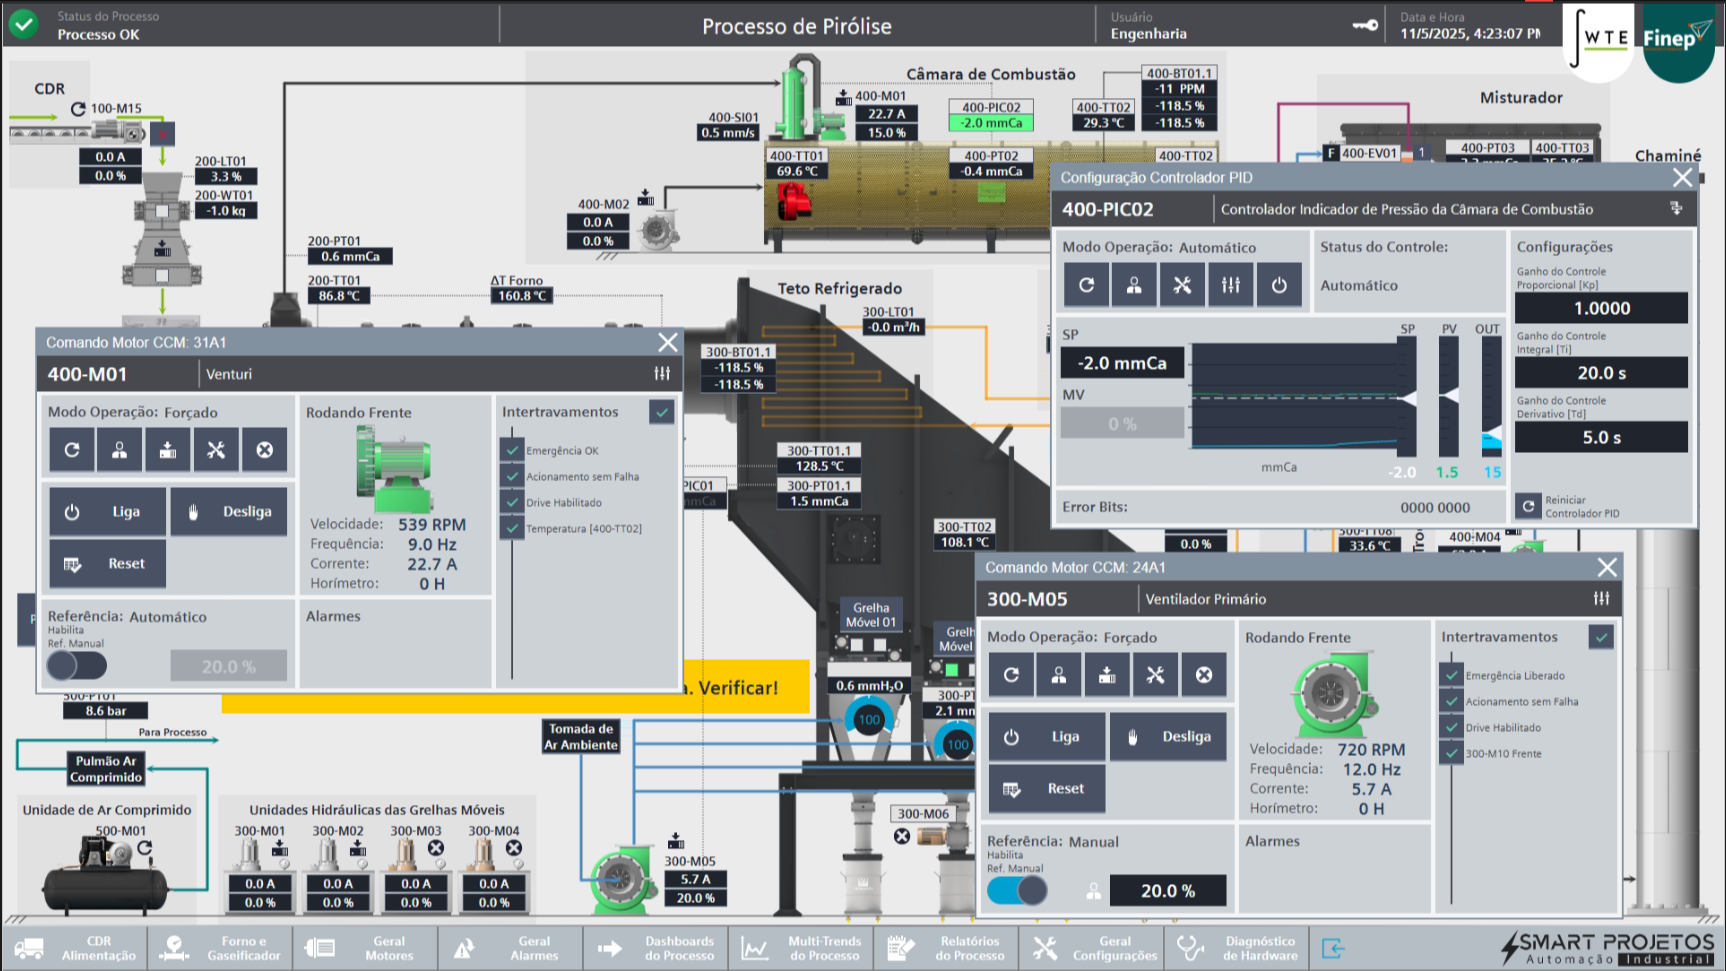This screenshot has height=971, width=1726.
Task: Click the OUT bar indicator in PID
Action: click(x=1491, y=397)
